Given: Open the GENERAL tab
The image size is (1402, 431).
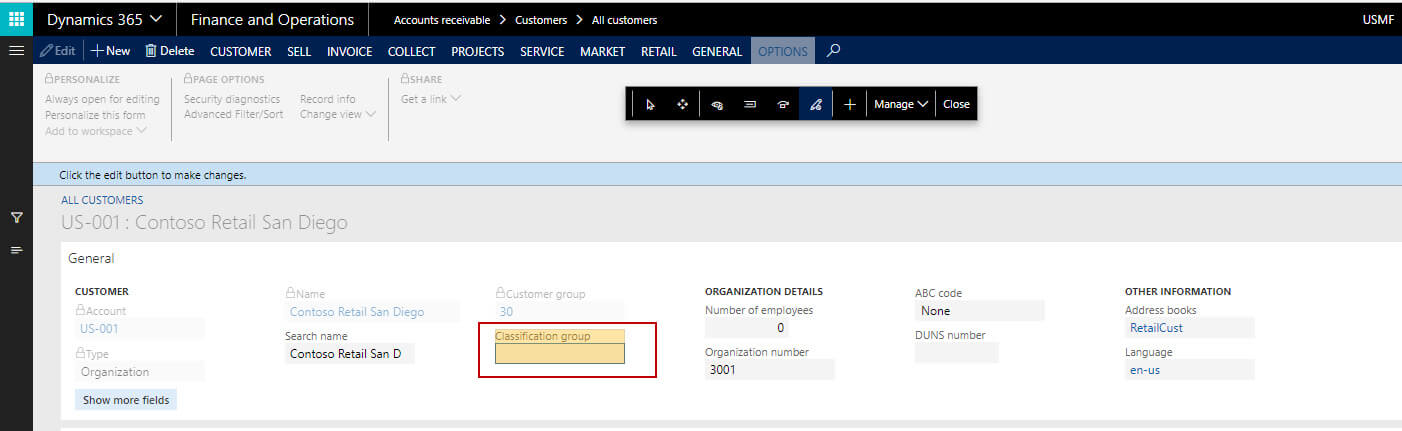Looking at the screenshot, I should click(717, 51).
